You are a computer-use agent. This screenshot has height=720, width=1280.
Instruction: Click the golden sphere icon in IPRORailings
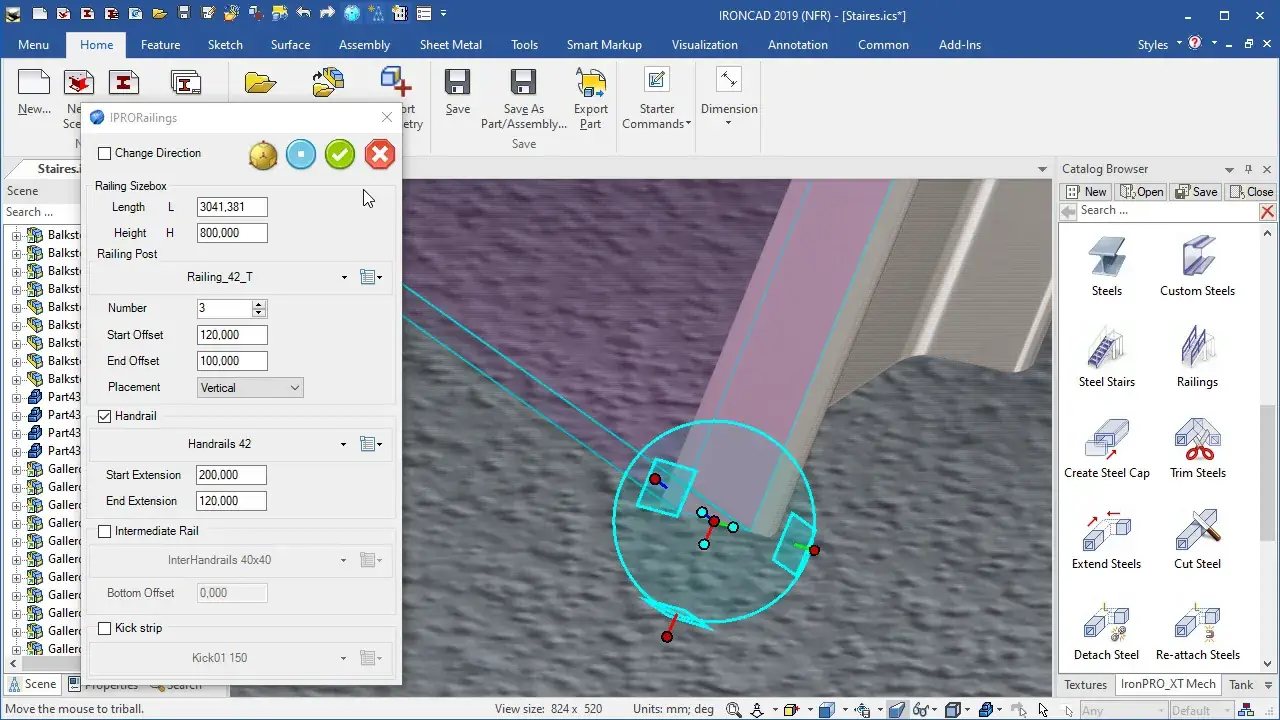click(x=263, y=155)
